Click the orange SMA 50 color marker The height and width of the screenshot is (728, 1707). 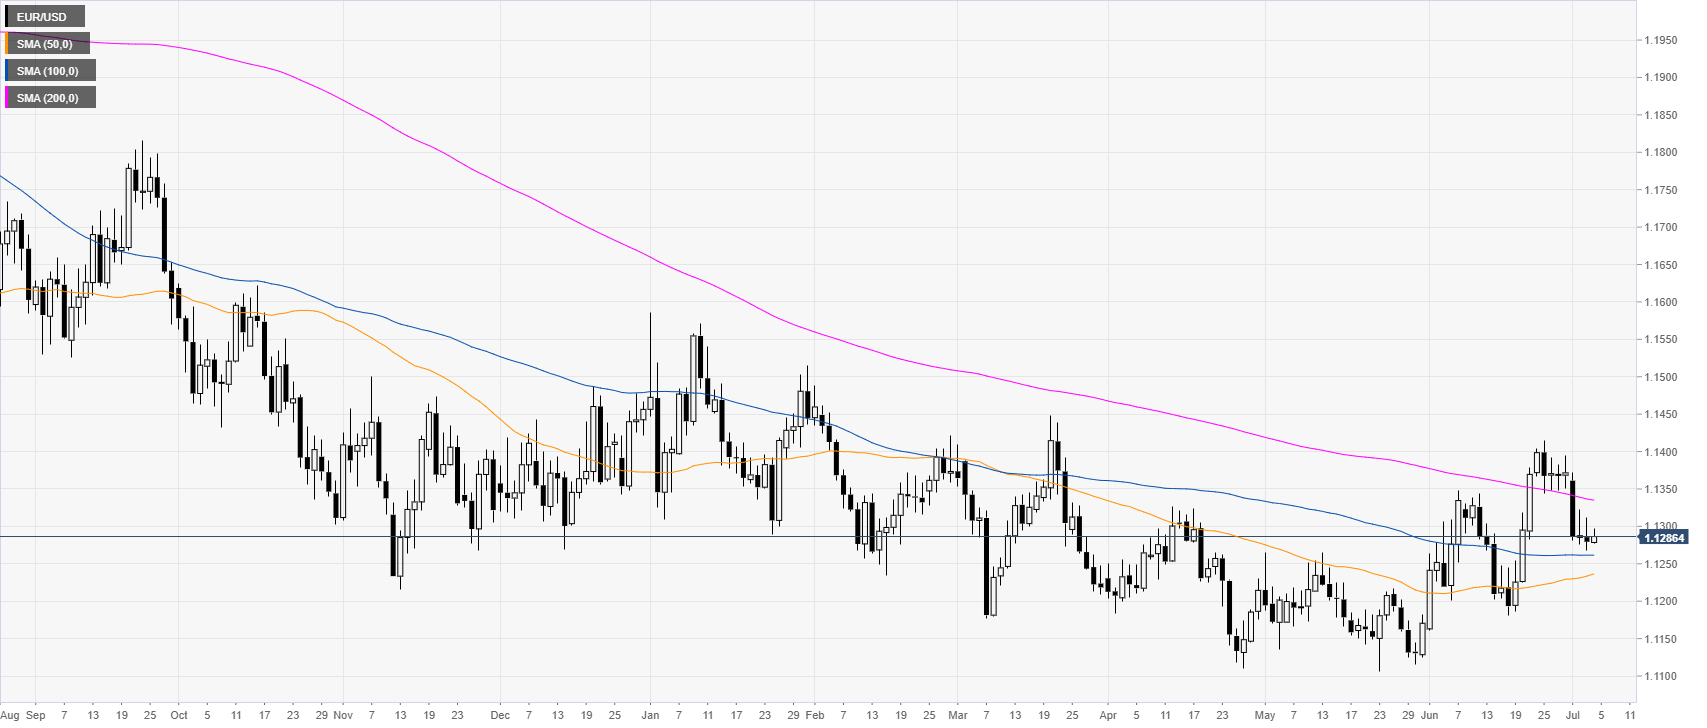pyautogui.click(x=7, y=44)
